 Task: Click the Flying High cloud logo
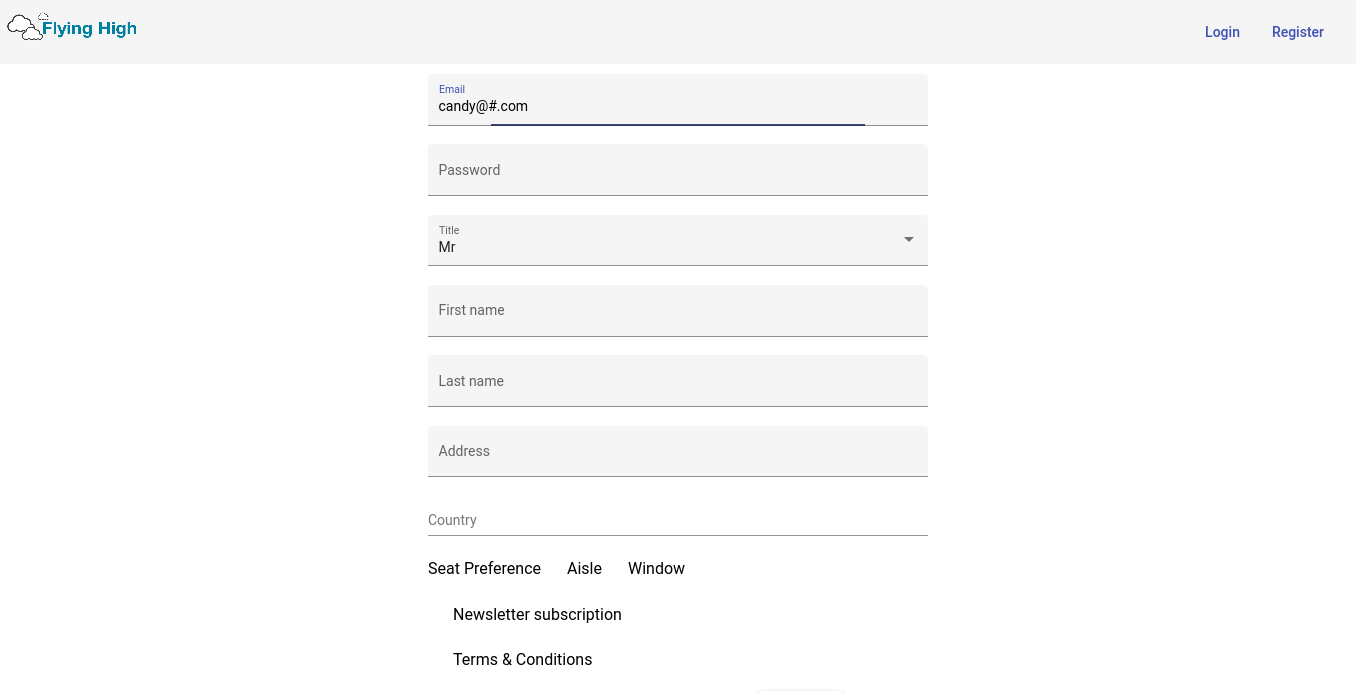point(72,27)
